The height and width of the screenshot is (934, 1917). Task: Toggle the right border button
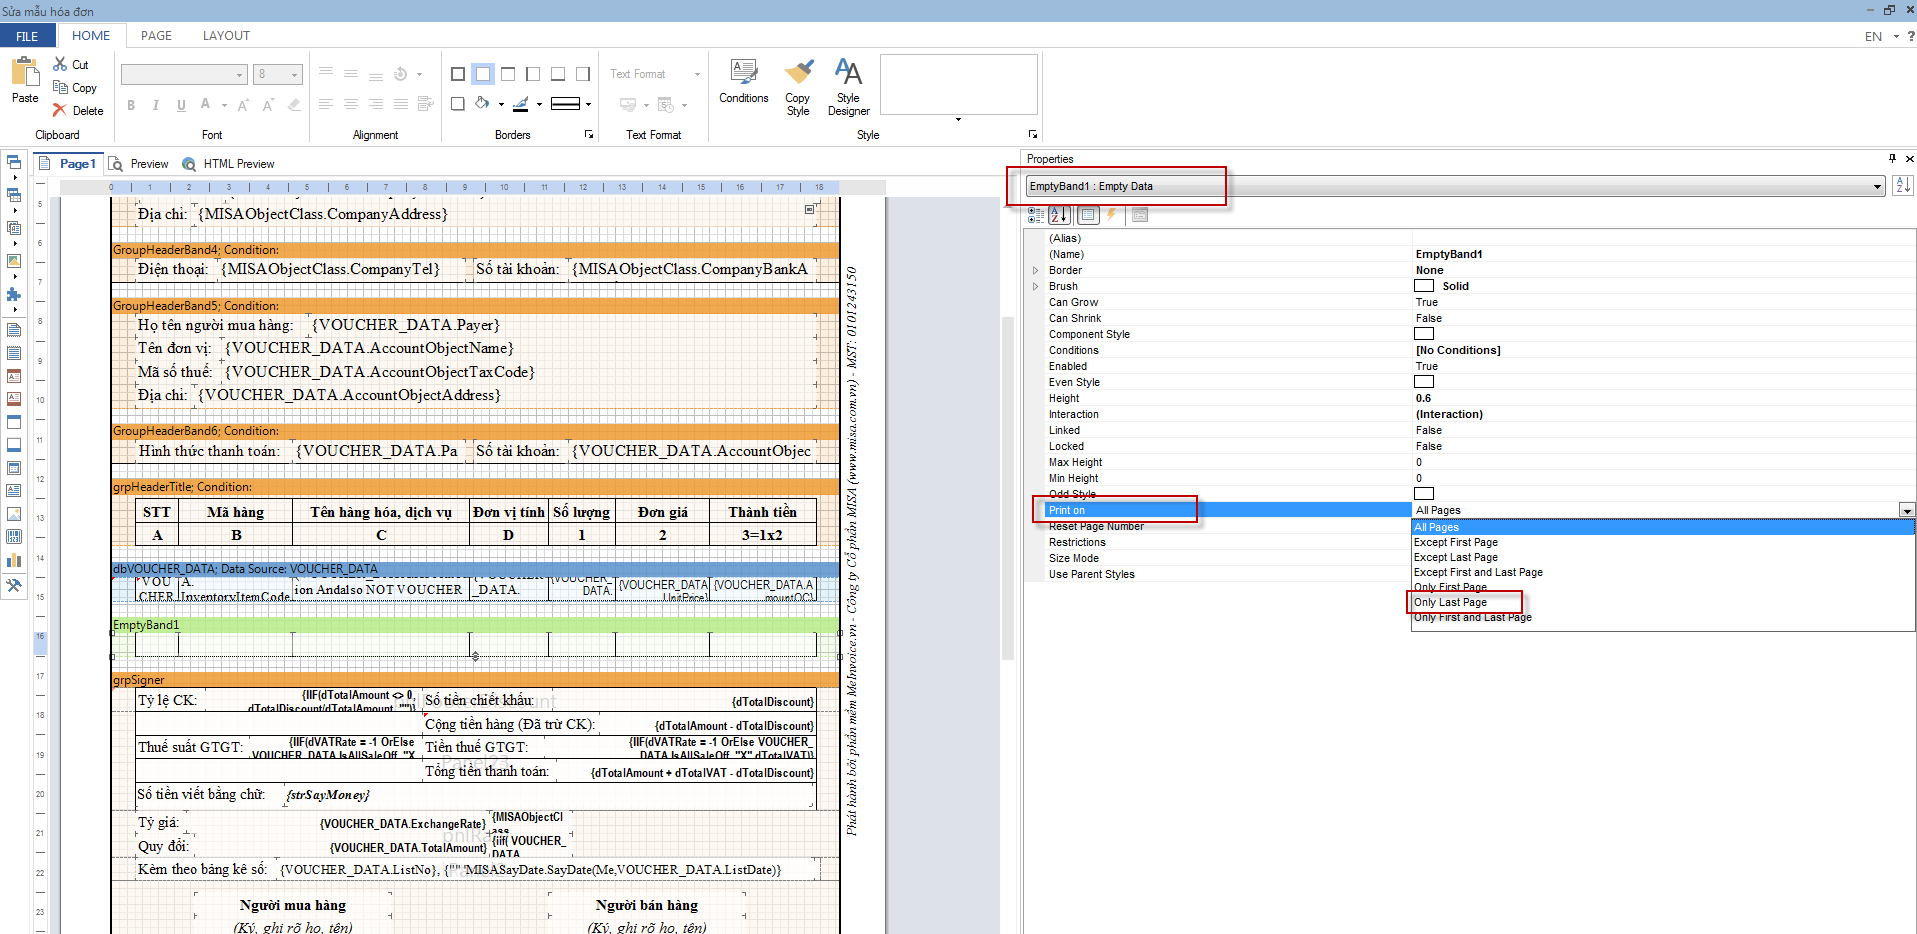coord(583,74)
